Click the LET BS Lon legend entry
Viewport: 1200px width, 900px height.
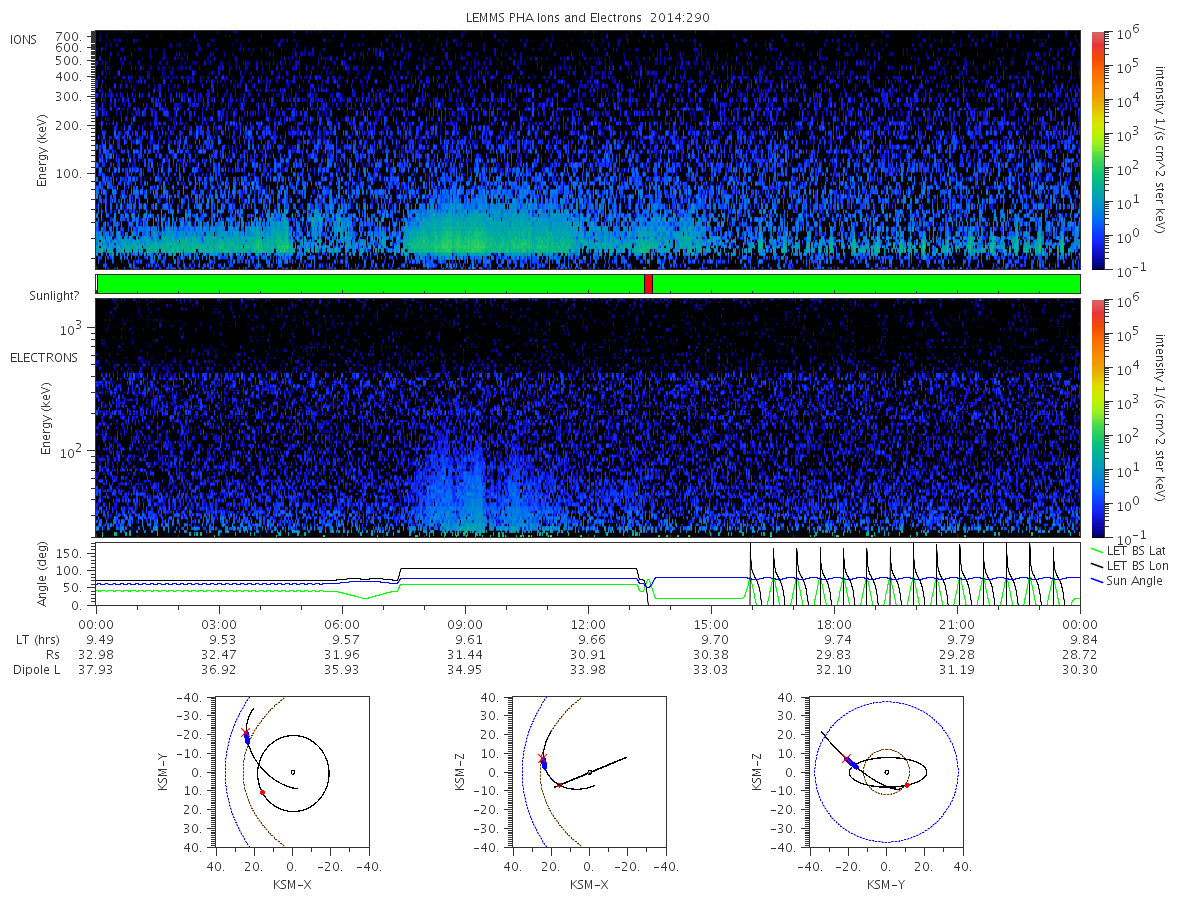1130,566
